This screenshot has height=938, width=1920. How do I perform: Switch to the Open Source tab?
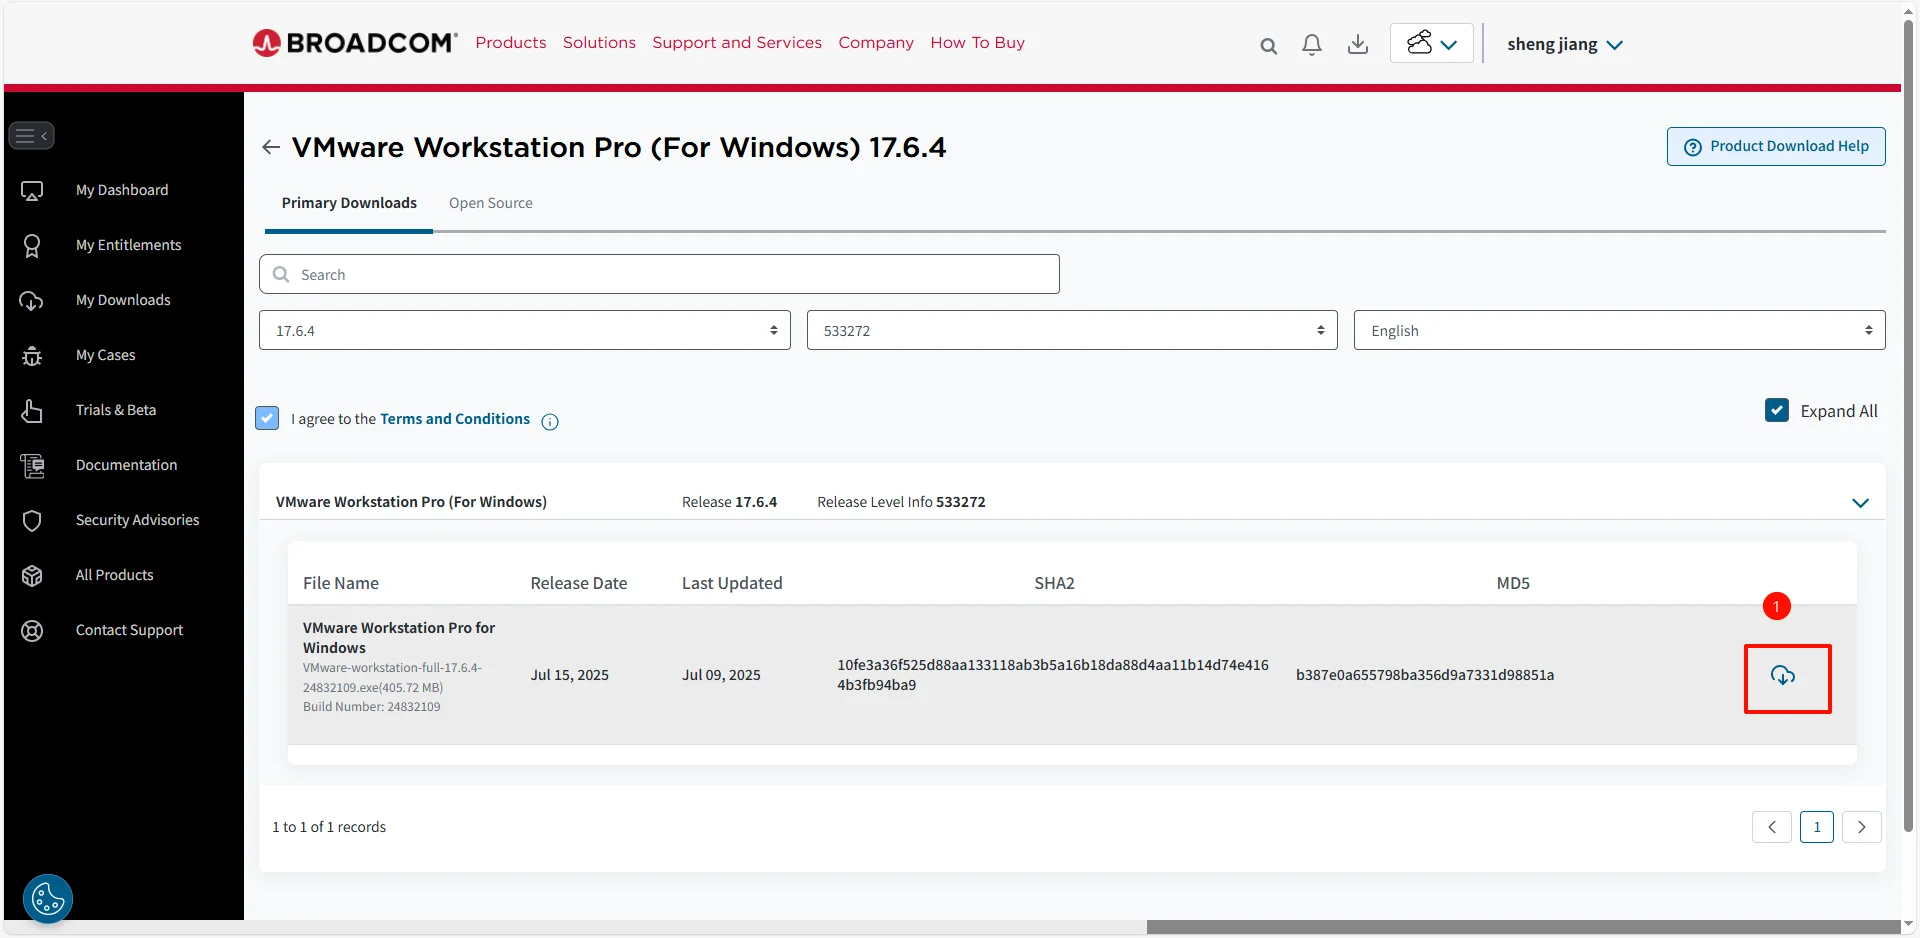click(490, 203)
